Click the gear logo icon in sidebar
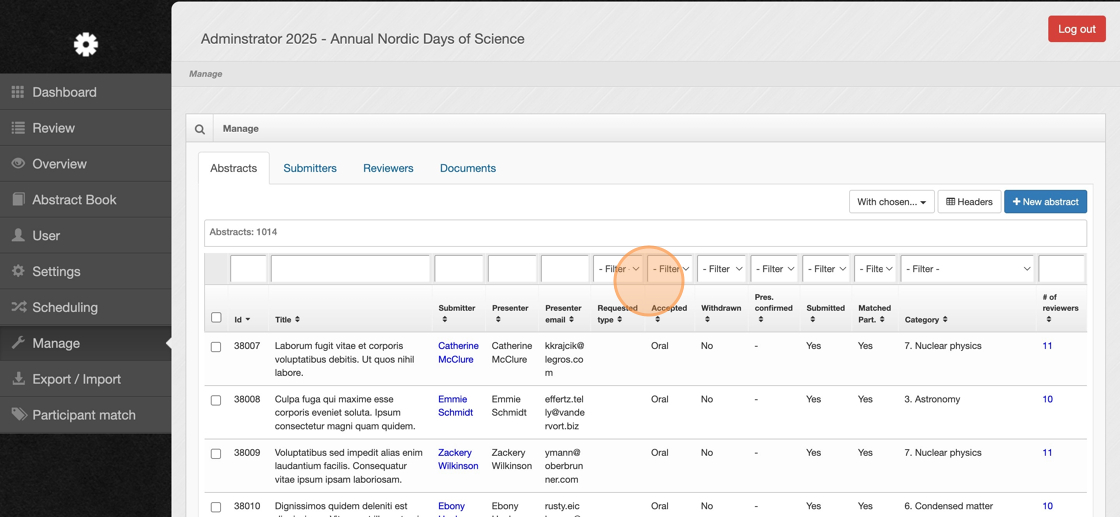 (x=86, y=44)
